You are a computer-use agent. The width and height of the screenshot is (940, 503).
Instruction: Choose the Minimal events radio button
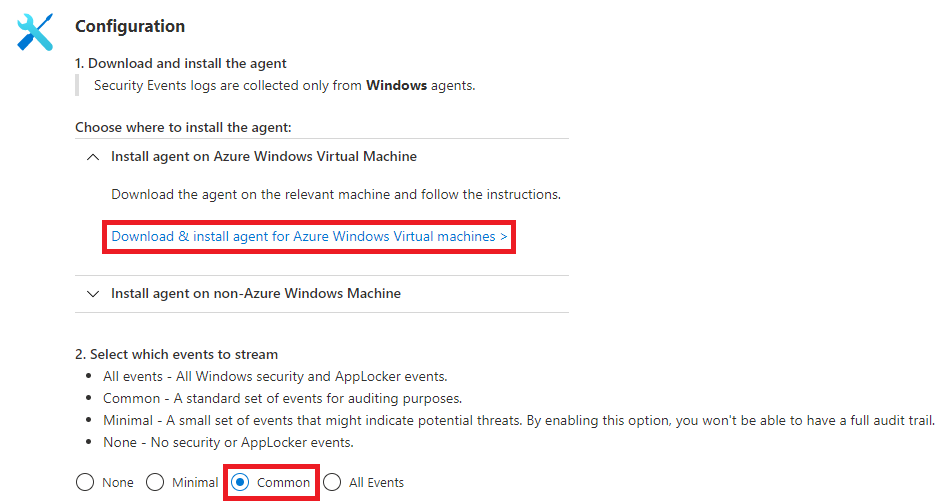click(x=155, y=483)
